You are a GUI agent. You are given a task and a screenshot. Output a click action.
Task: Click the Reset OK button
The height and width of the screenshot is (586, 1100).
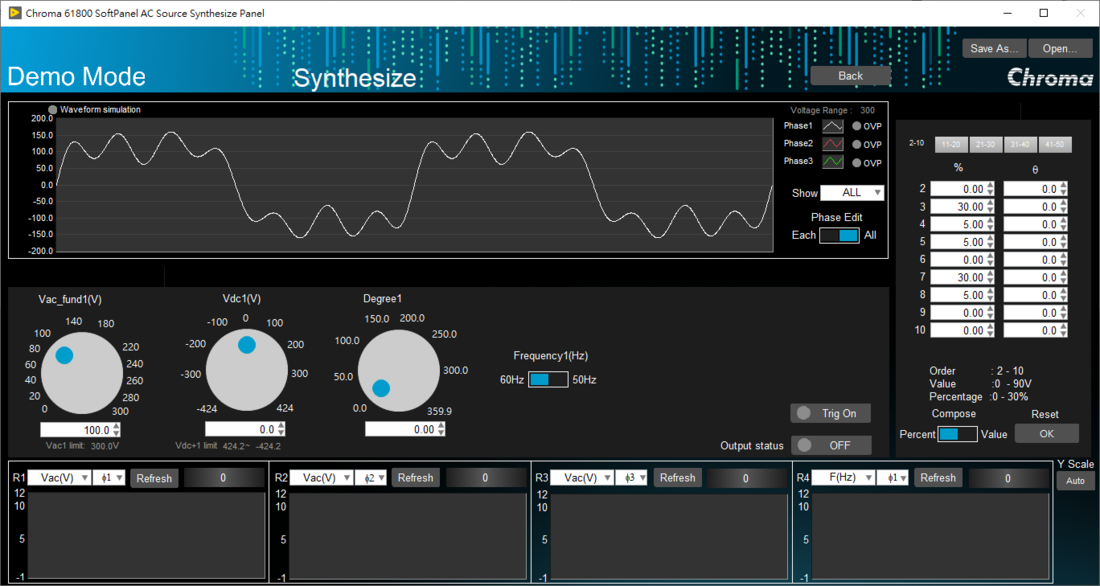pos(1046,434)
